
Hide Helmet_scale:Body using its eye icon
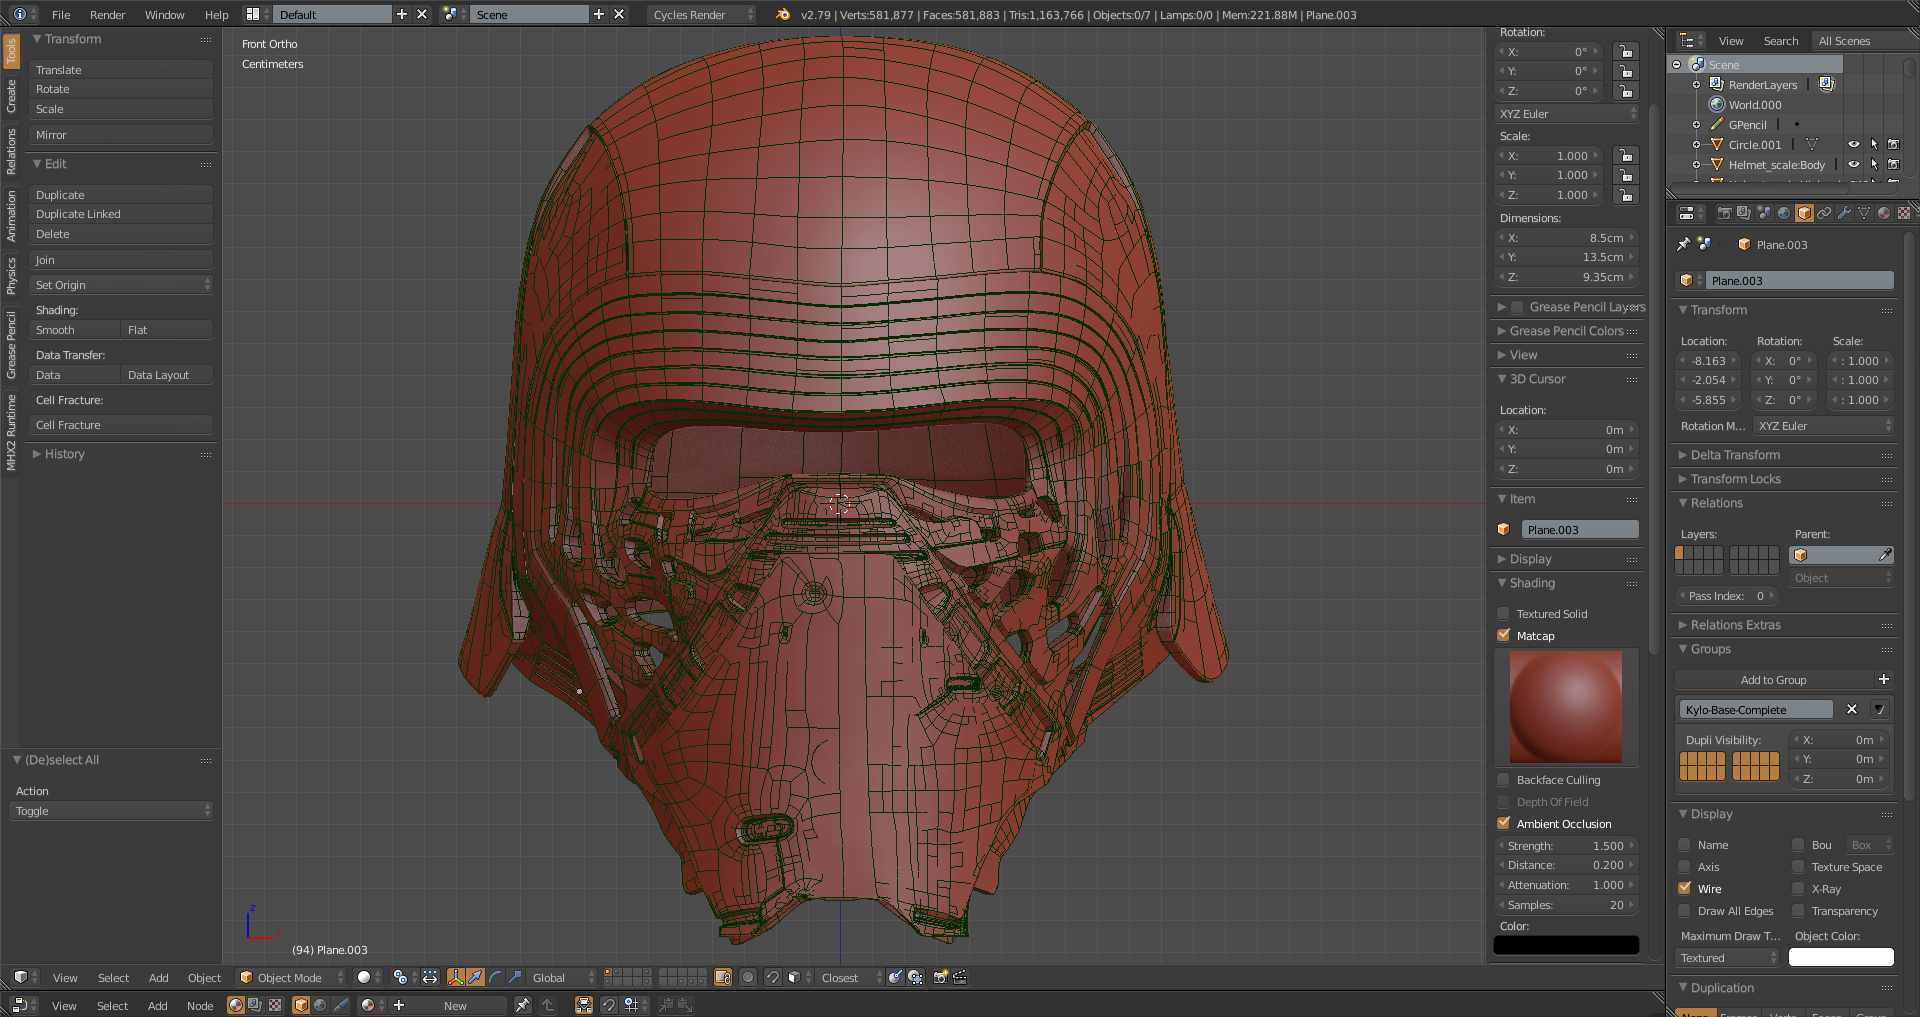click(x=1853, y=164)
